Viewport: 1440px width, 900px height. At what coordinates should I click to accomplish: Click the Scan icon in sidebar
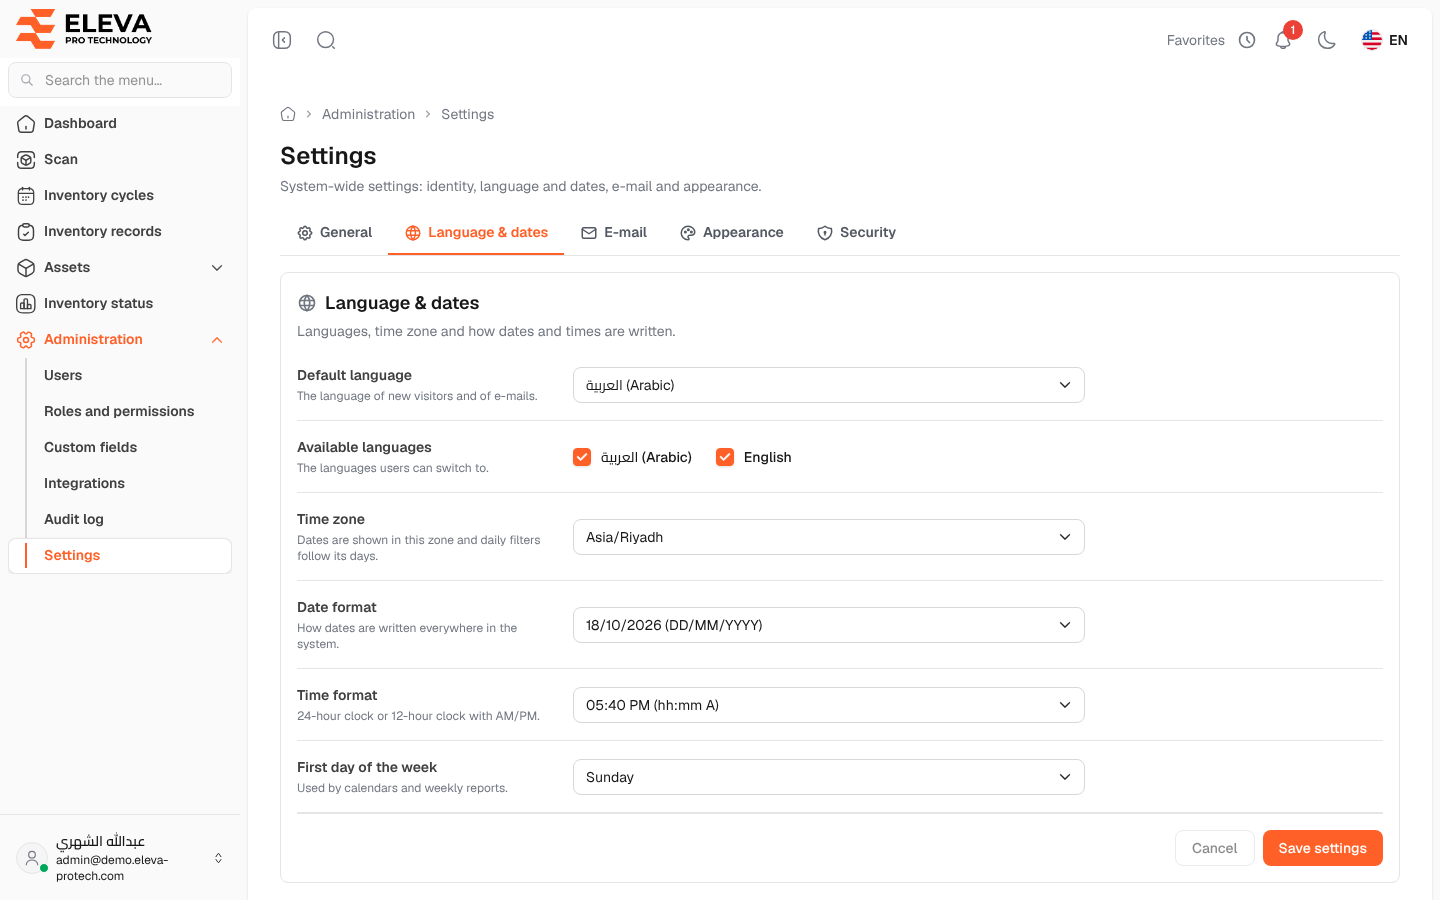(26, 160)
